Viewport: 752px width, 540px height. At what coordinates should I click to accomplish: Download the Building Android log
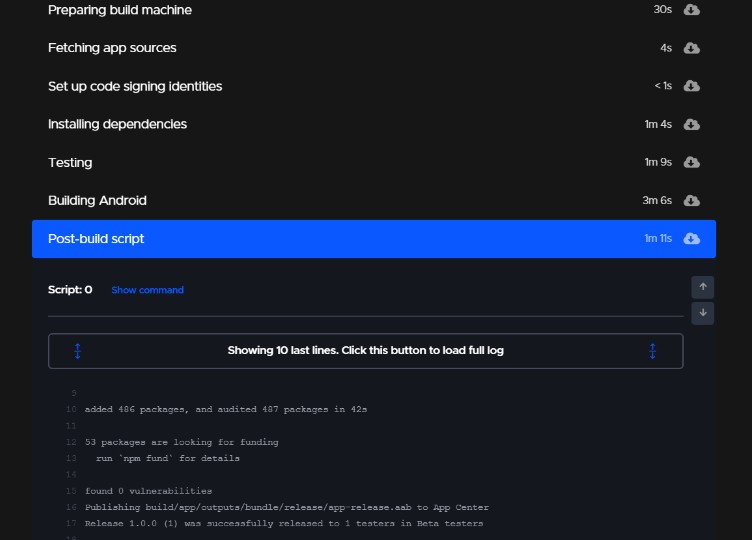(691, 200)
